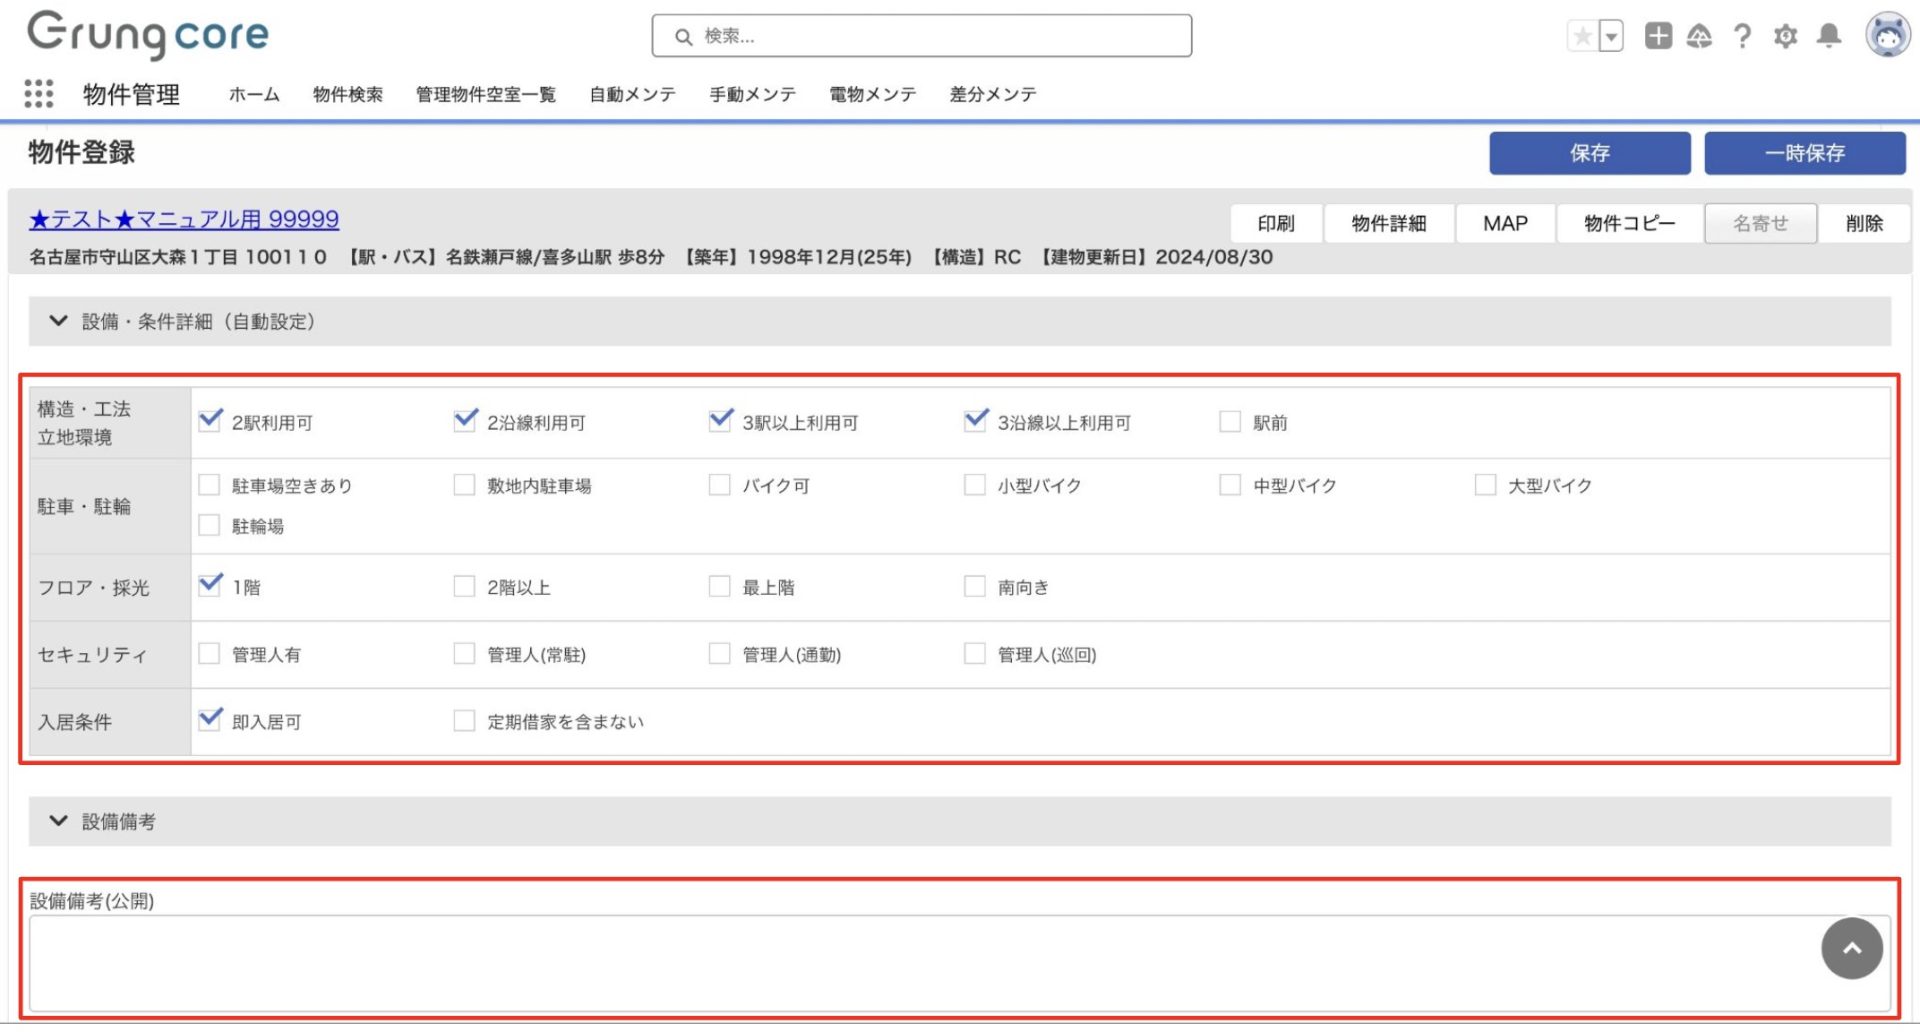The width and height of the screenshot is (1920, 1032).
Task: Open the setup gear icon
Action: click(1785, 37)
